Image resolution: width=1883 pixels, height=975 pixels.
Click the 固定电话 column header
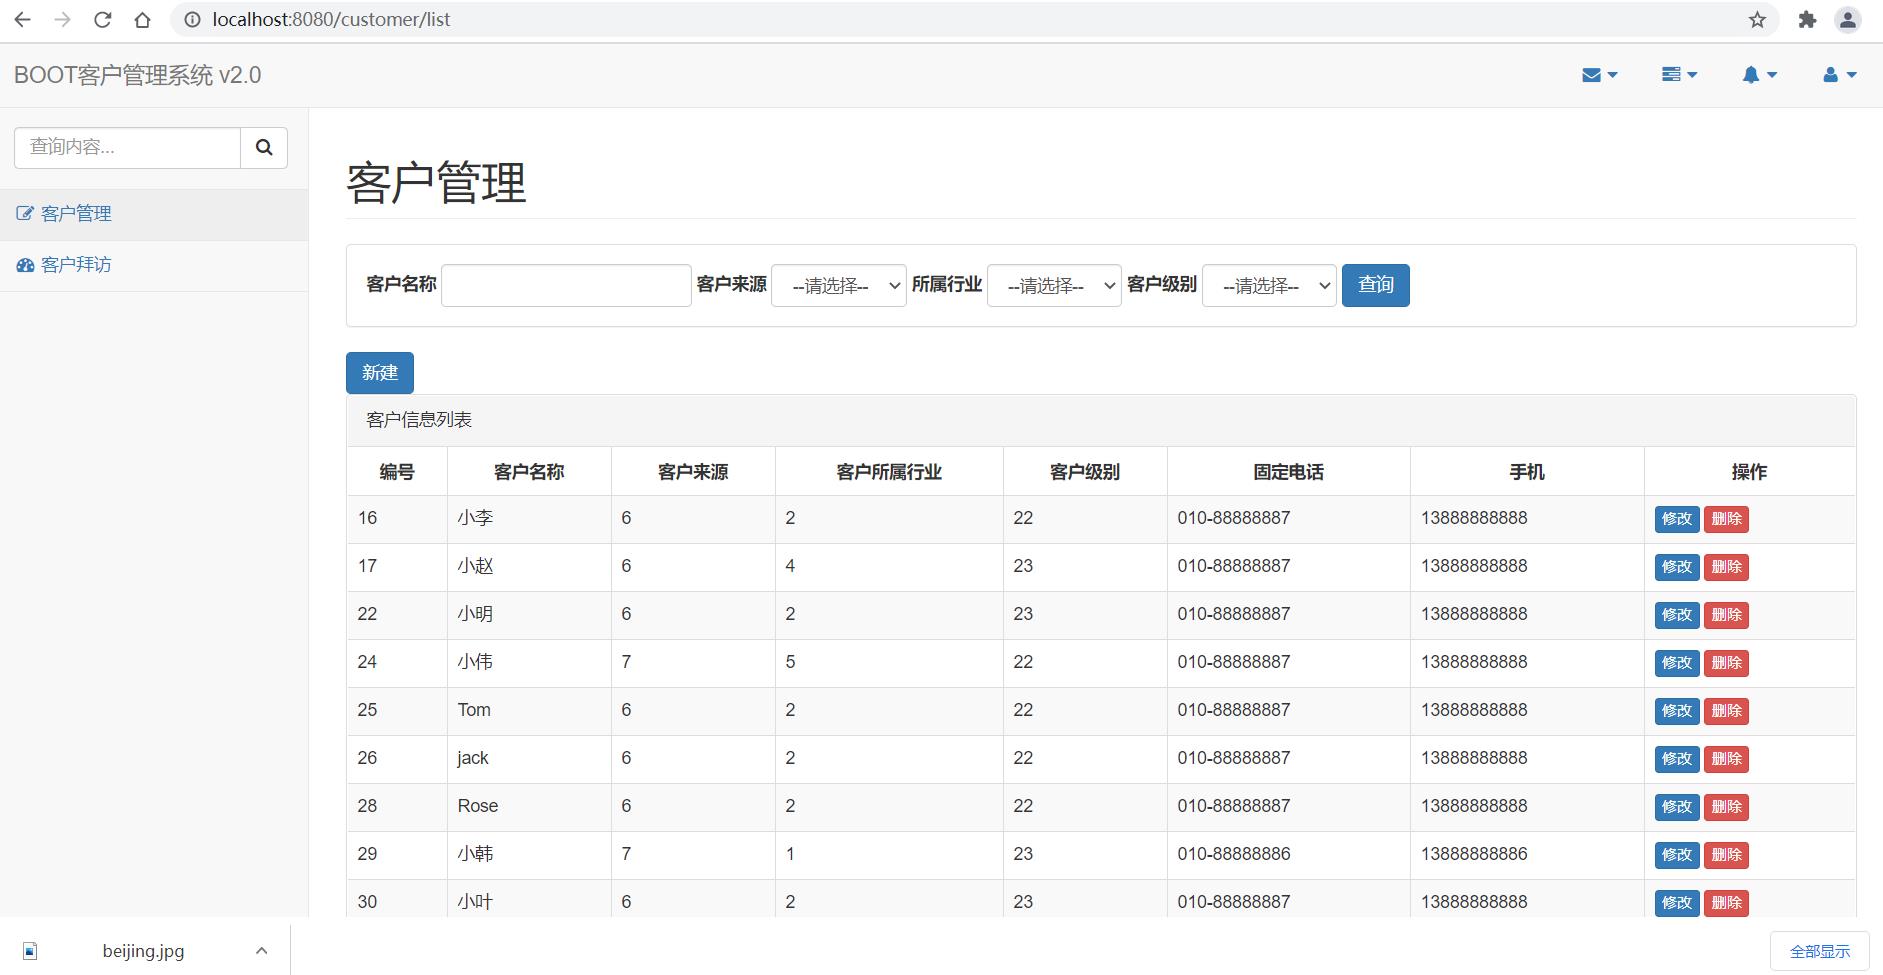pyautogui.click(x=1288, y=472)
